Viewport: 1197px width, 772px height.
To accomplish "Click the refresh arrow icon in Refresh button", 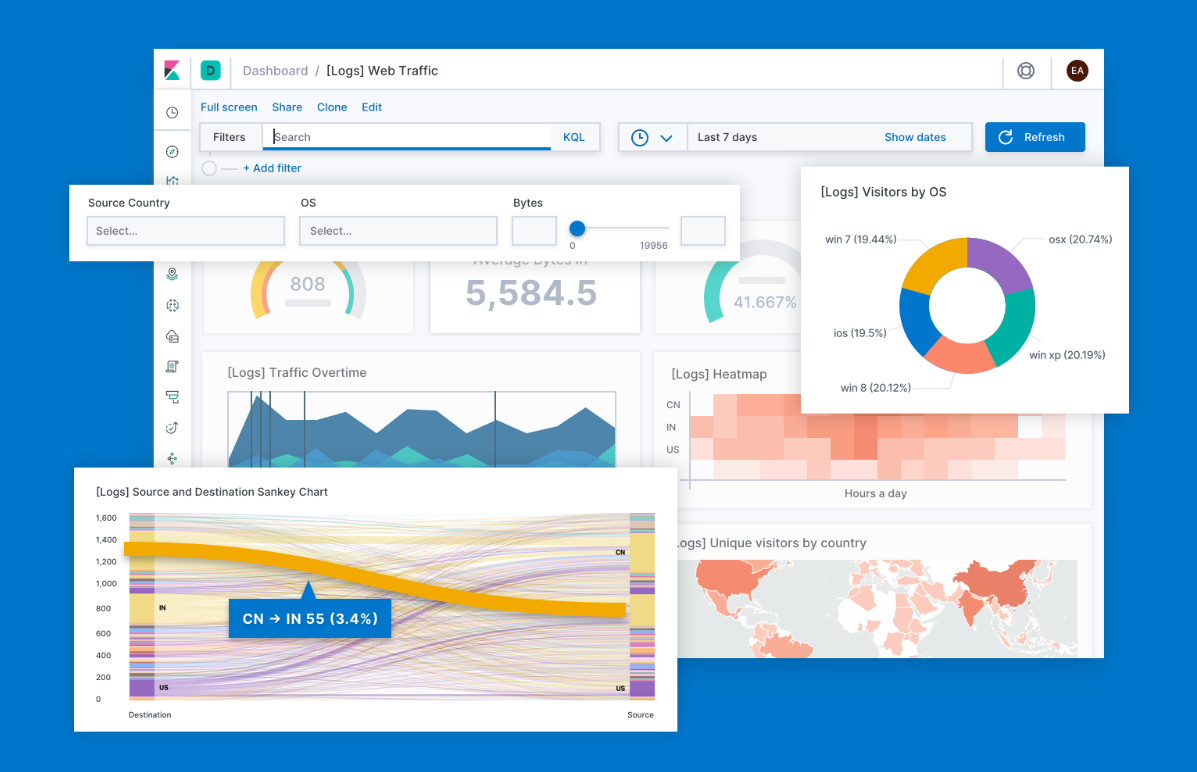I will 1006,137.
